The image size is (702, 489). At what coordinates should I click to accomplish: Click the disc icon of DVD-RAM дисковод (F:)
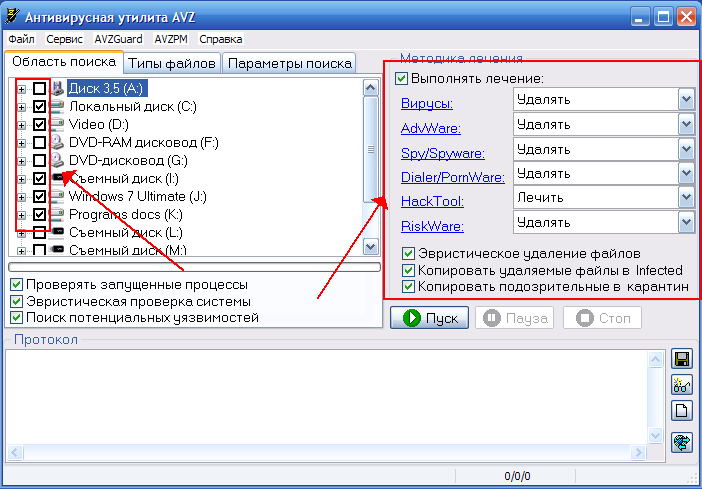point(57,142)
